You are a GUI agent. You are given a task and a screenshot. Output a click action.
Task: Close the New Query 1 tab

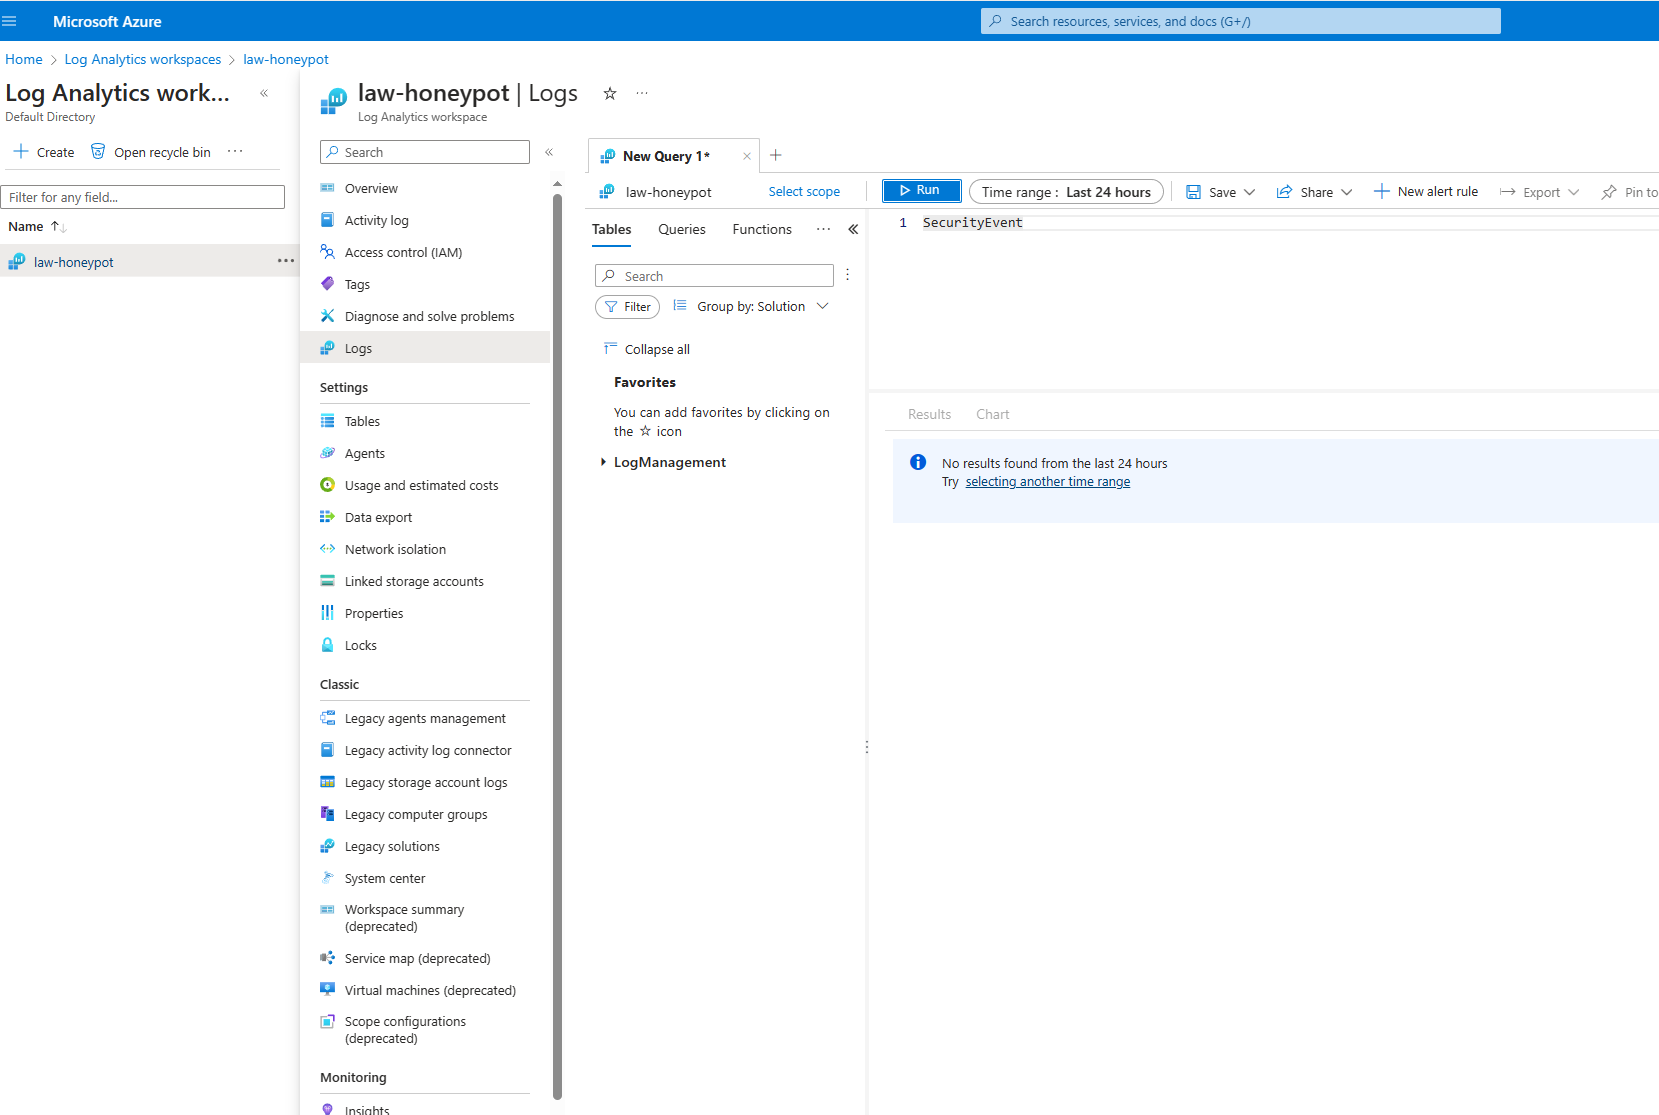click(747, 156)
